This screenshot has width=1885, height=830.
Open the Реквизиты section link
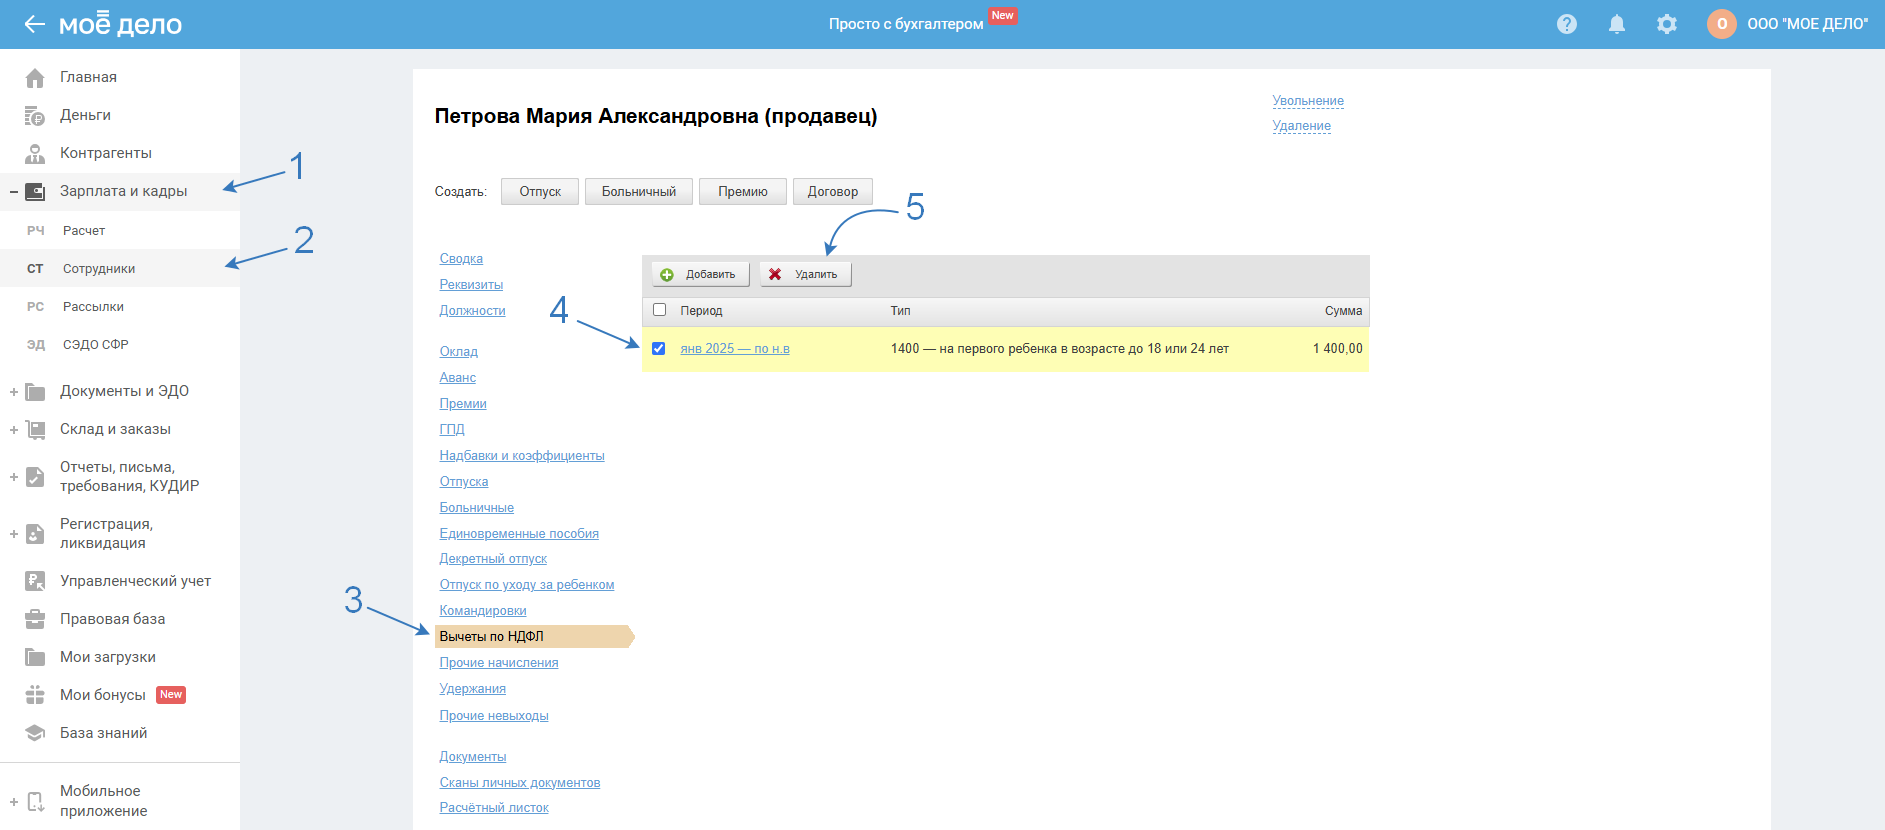(471, 285)
